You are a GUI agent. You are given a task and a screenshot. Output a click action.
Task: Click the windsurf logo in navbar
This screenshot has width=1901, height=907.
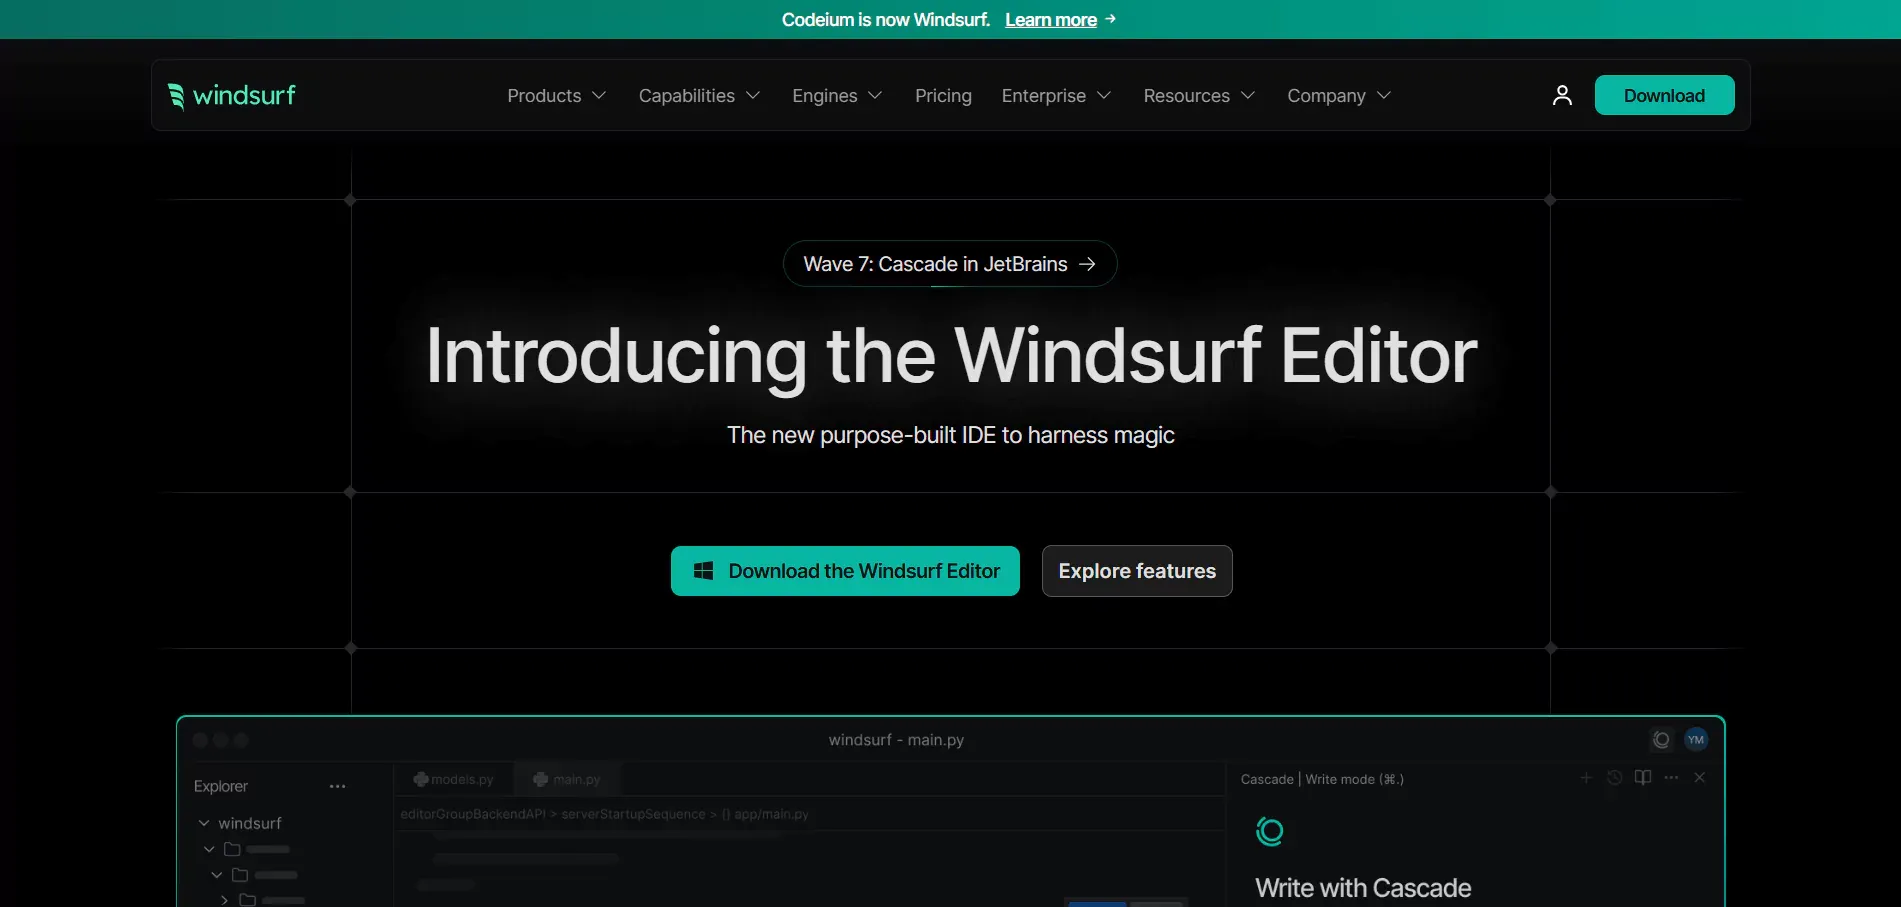tap(232, 95)
